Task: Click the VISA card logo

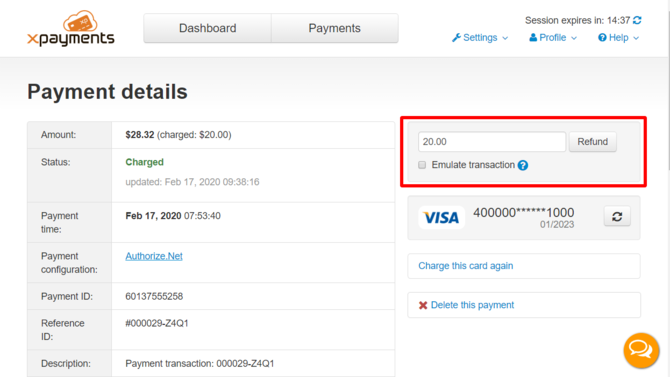Action: tap(441, 218)
